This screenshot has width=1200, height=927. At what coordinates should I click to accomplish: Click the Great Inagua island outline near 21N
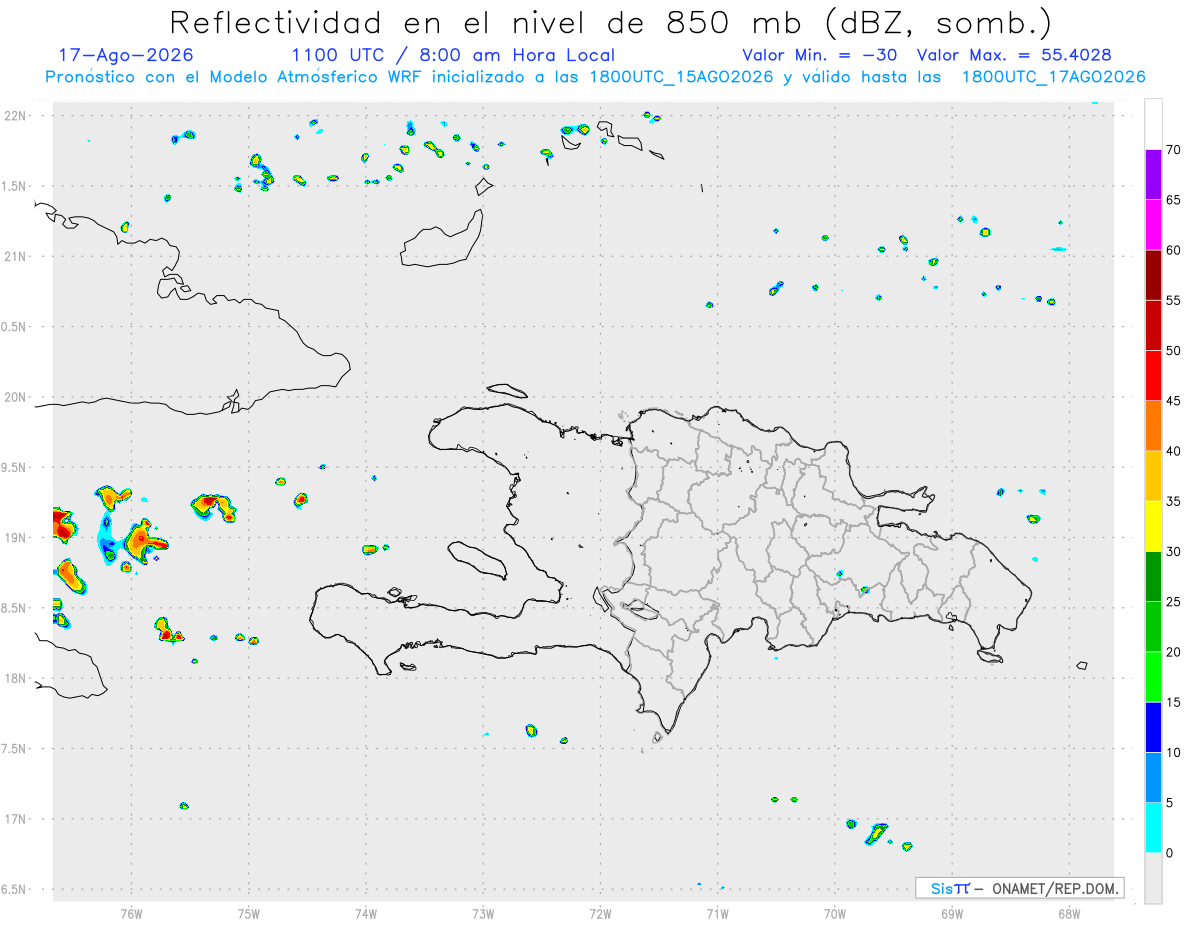441,238
